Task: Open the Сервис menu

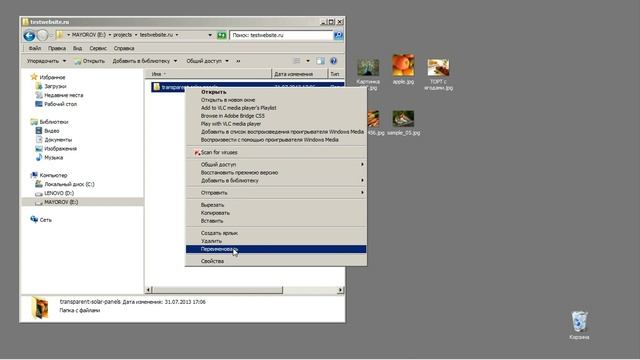Action: pos(98,48)
